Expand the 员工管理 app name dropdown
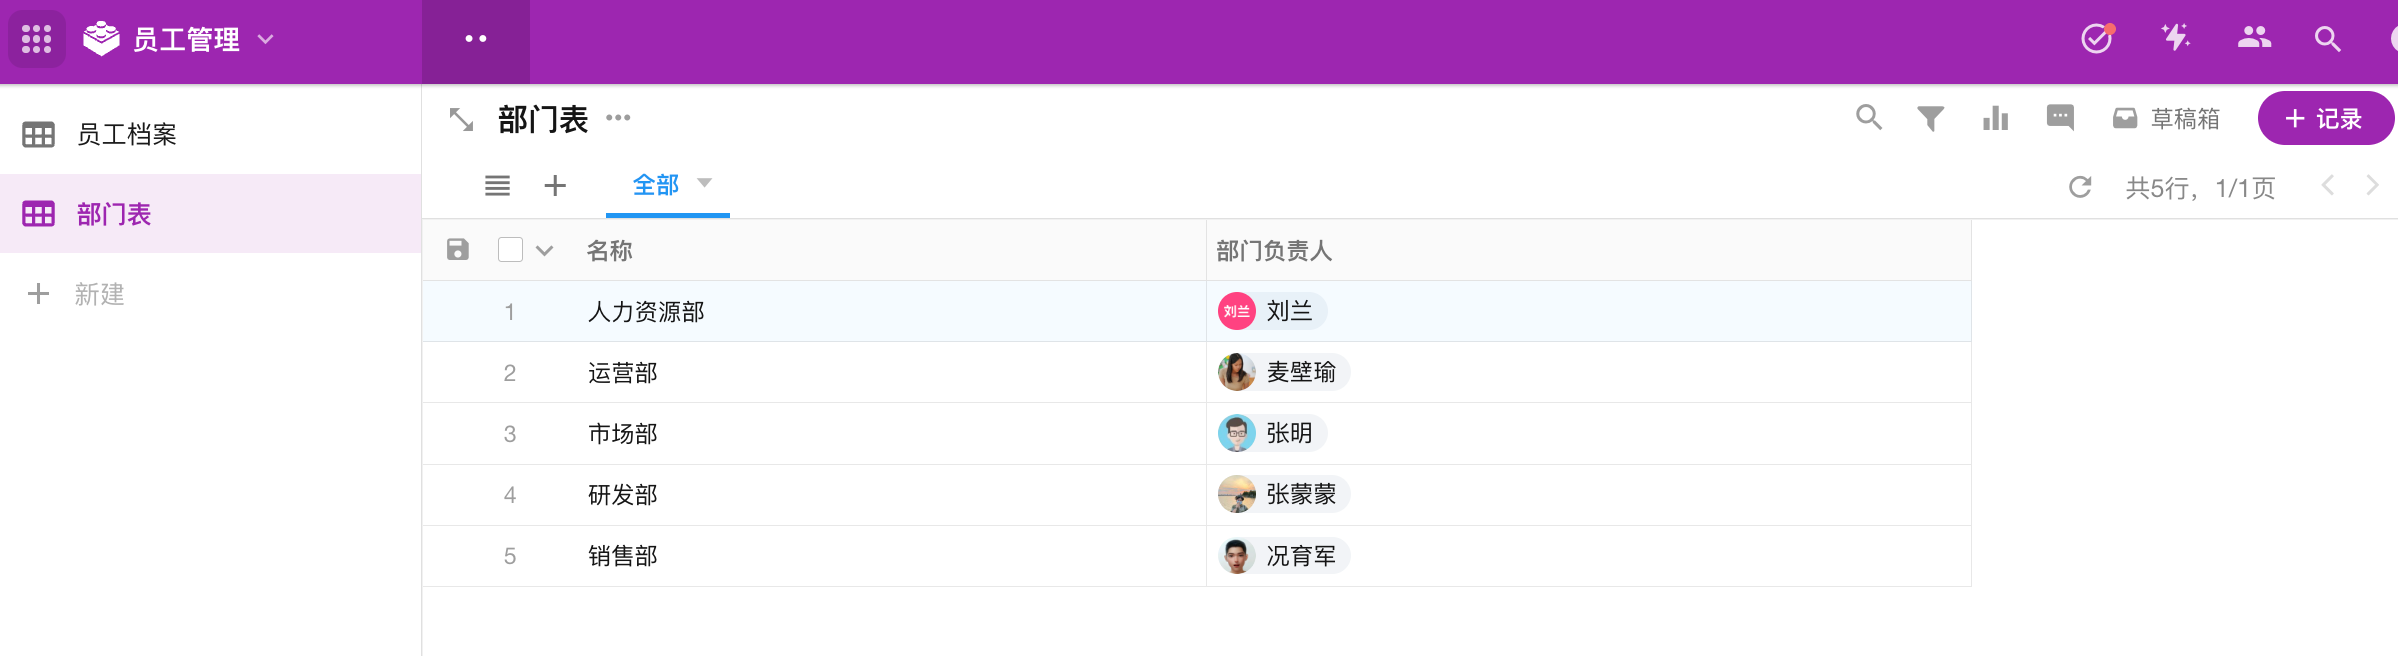The height and width of the screenshot is (656, 2398). (265, 39)
